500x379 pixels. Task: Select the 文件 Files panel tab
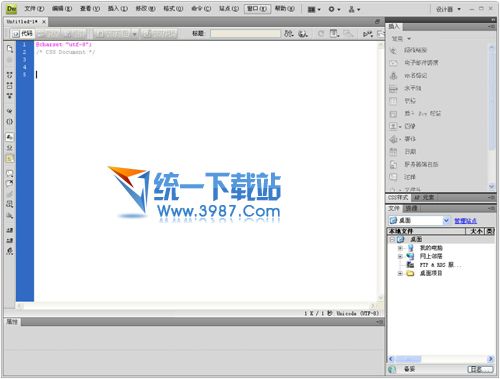click(394, 208)
